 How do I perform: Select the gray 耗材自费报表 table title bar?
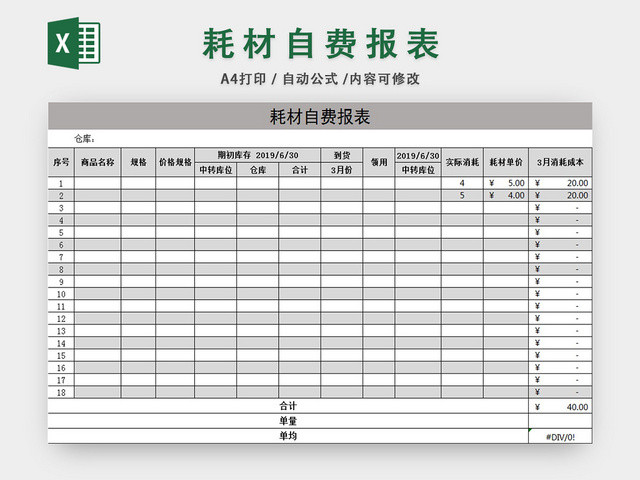pos(320,116)
